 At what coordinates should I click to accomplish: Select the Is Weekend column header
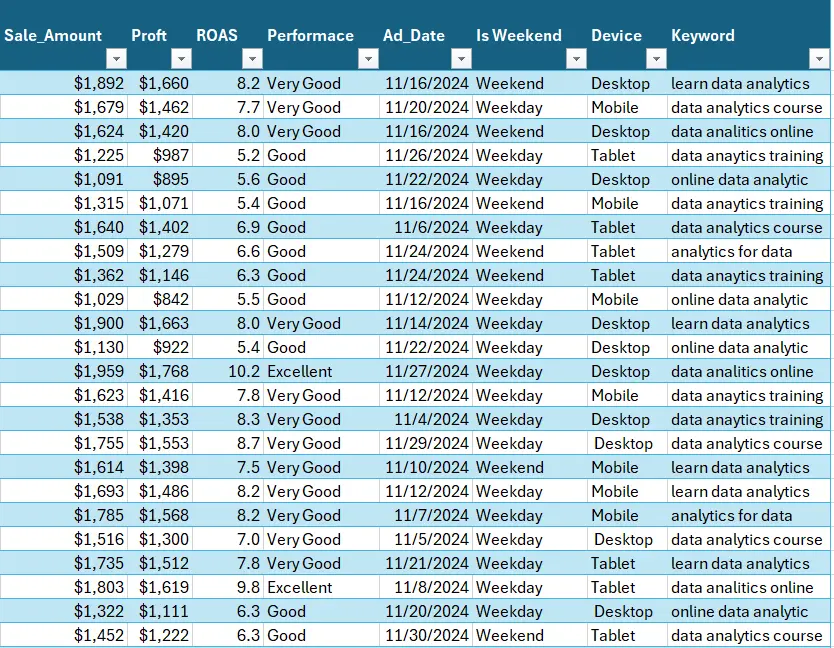(519, 35)
